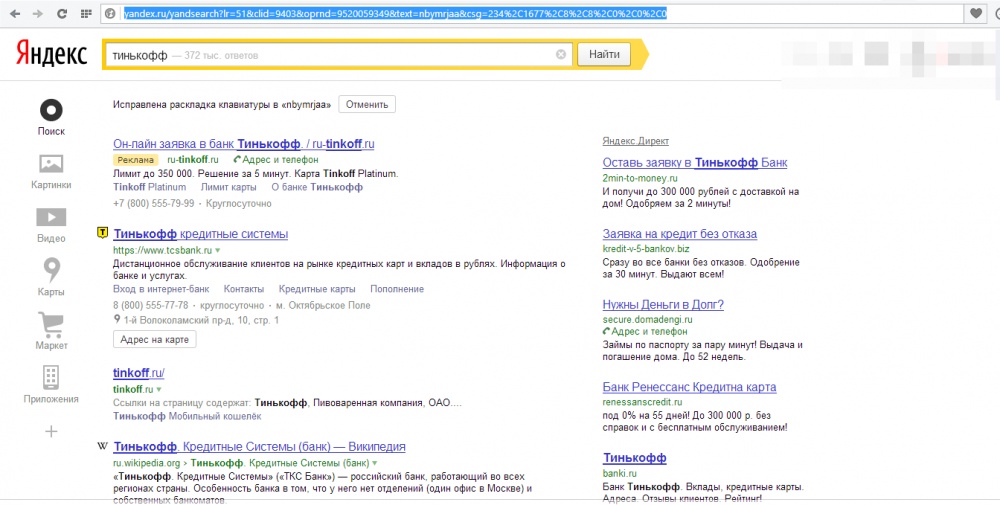Click Адрес на карте button

[154, 339]
